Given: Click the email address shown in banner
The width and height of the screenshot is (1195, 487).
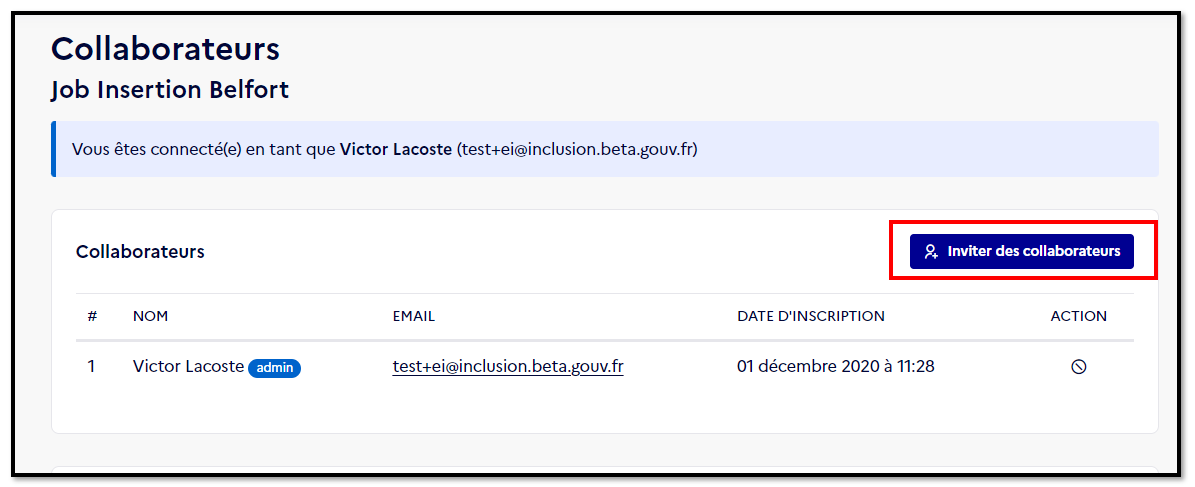Looking at the screenshot, I should [577, 149].
